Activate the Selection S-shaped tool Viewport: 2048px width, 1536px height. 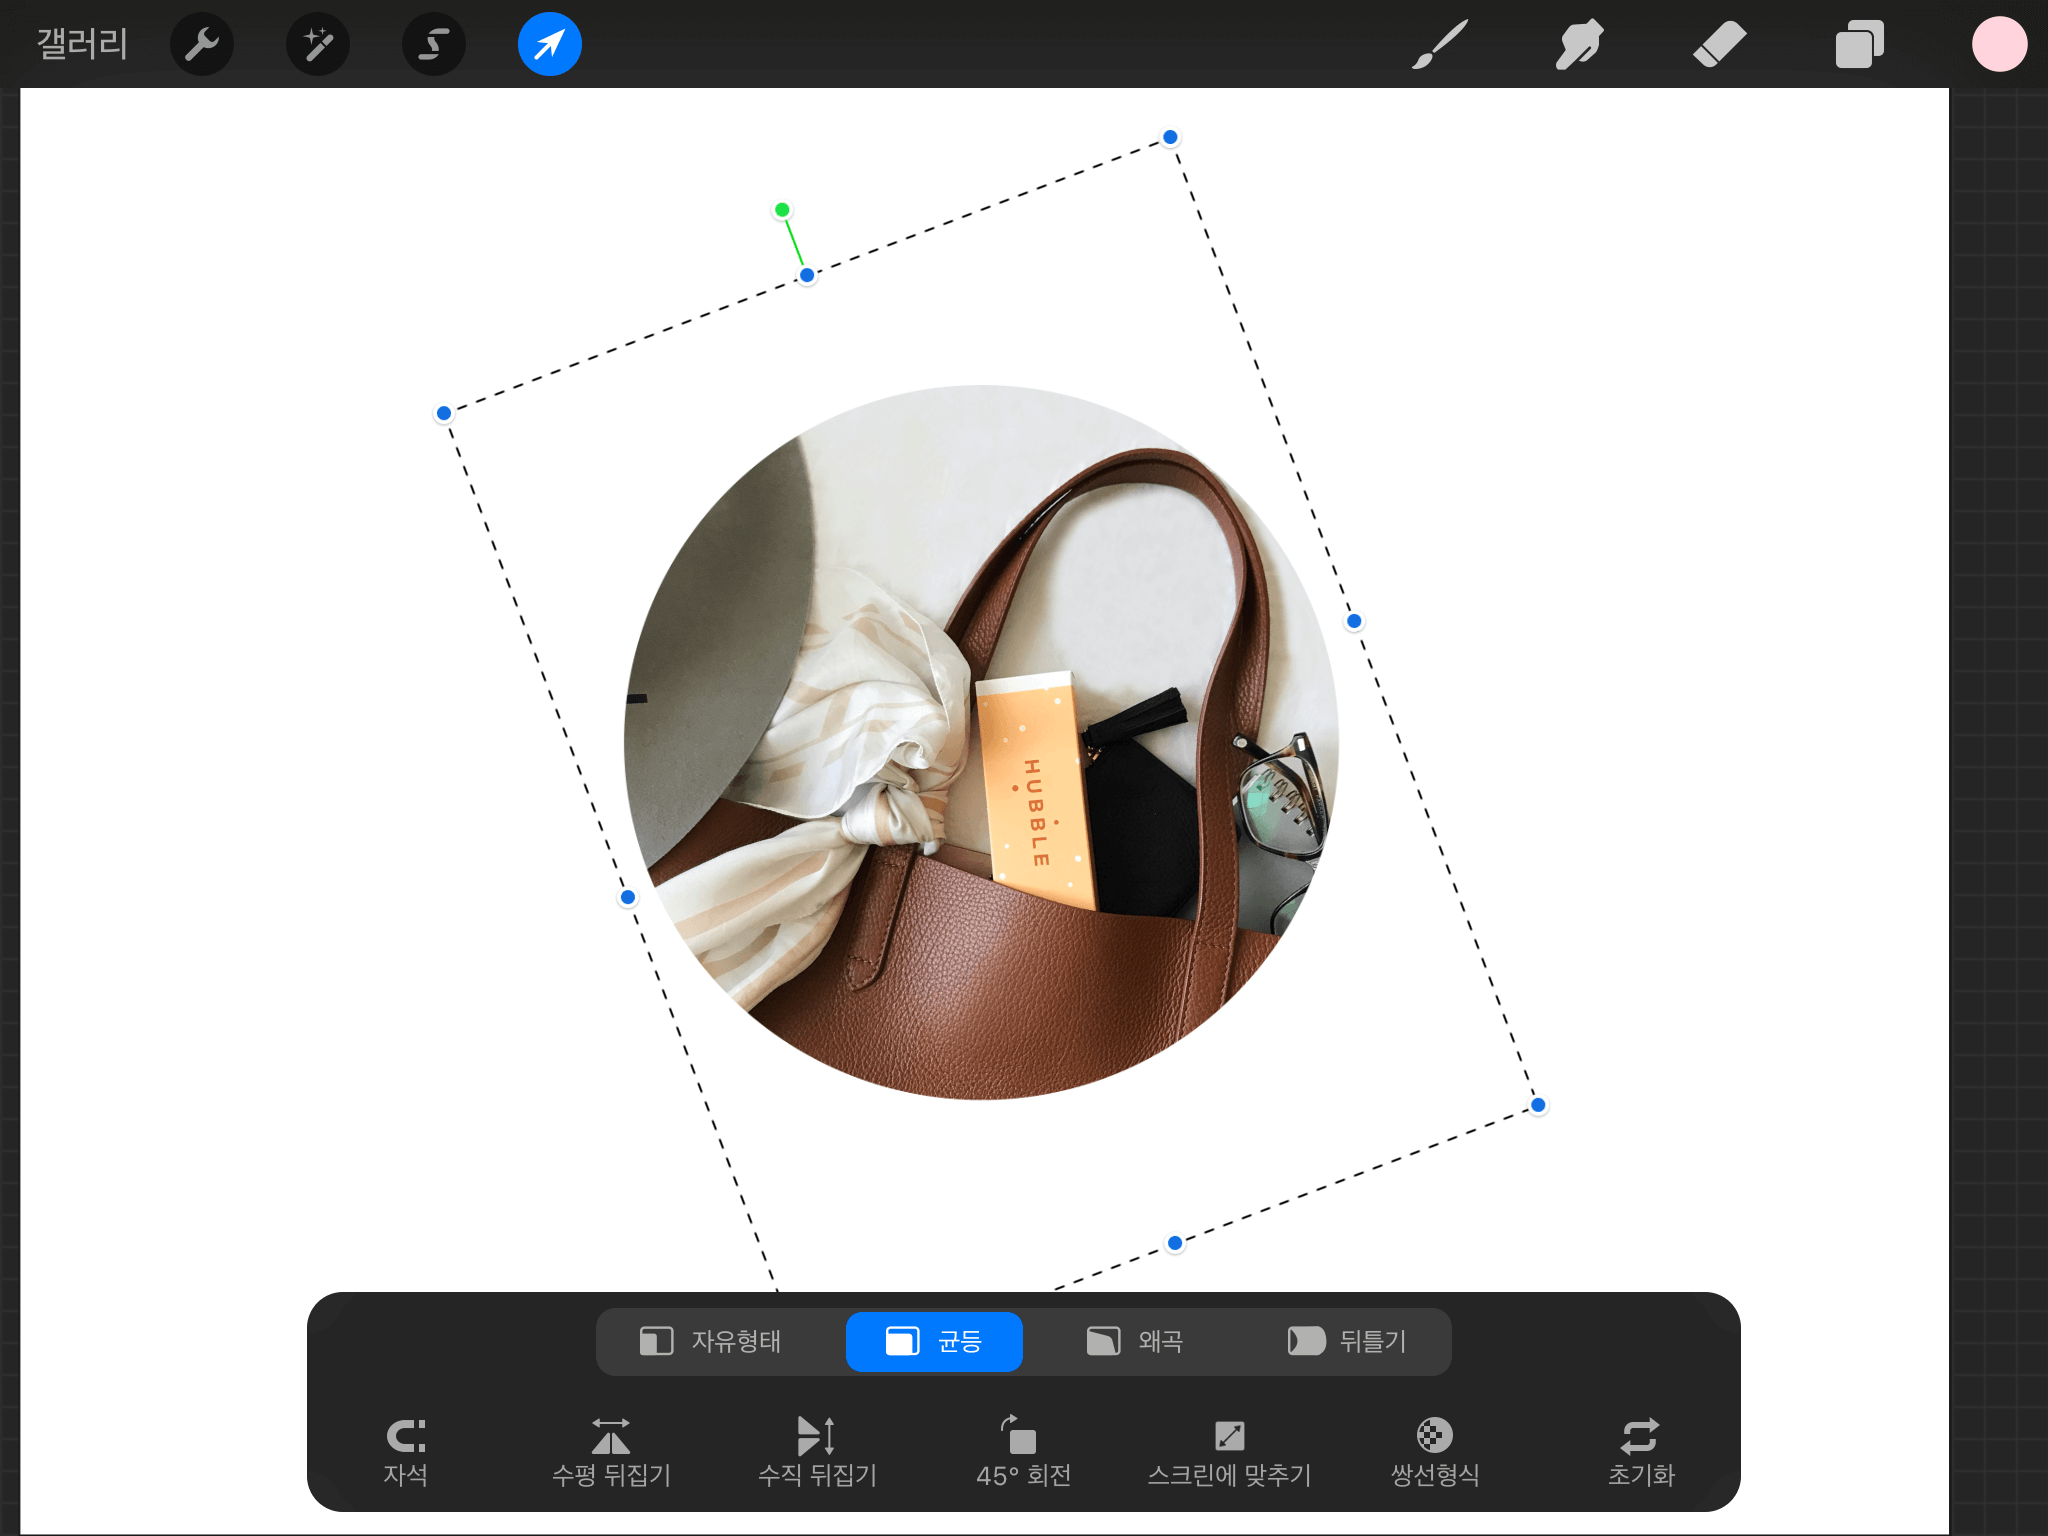pyautogui.click(x=433, y=44)
